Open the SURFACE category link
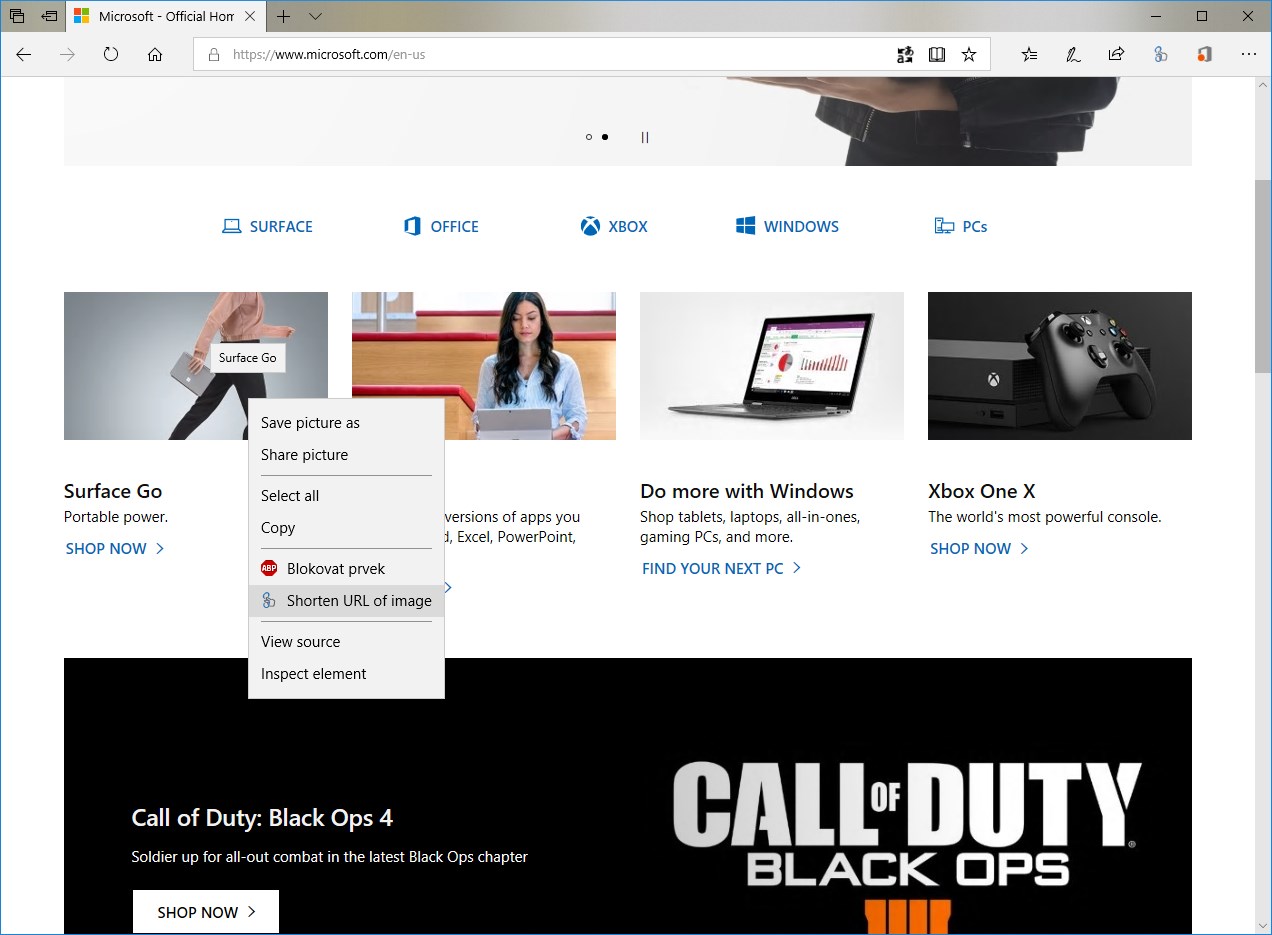Viewport: 1272px width, 935px height. 267,226
